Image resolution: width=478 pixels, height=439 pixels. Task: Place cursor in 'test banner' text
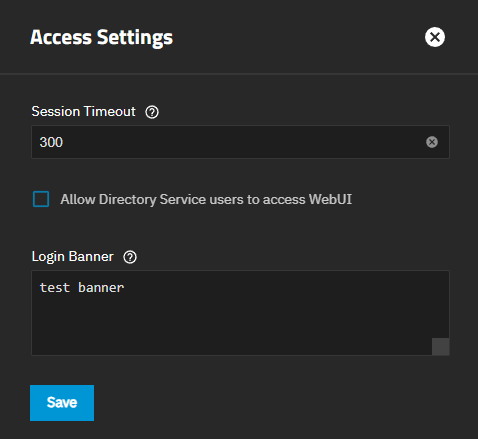point(82,288)
